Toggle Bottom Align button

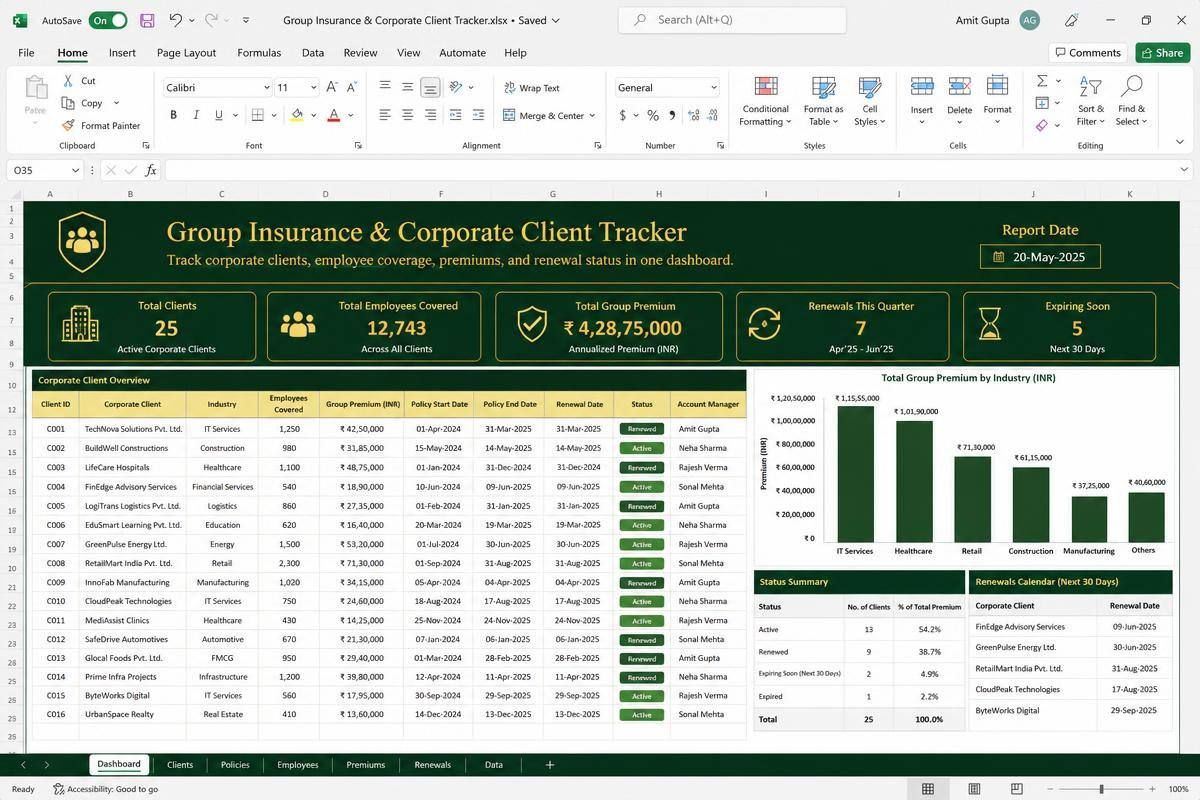pyautogui.click(x=431, y=88)
